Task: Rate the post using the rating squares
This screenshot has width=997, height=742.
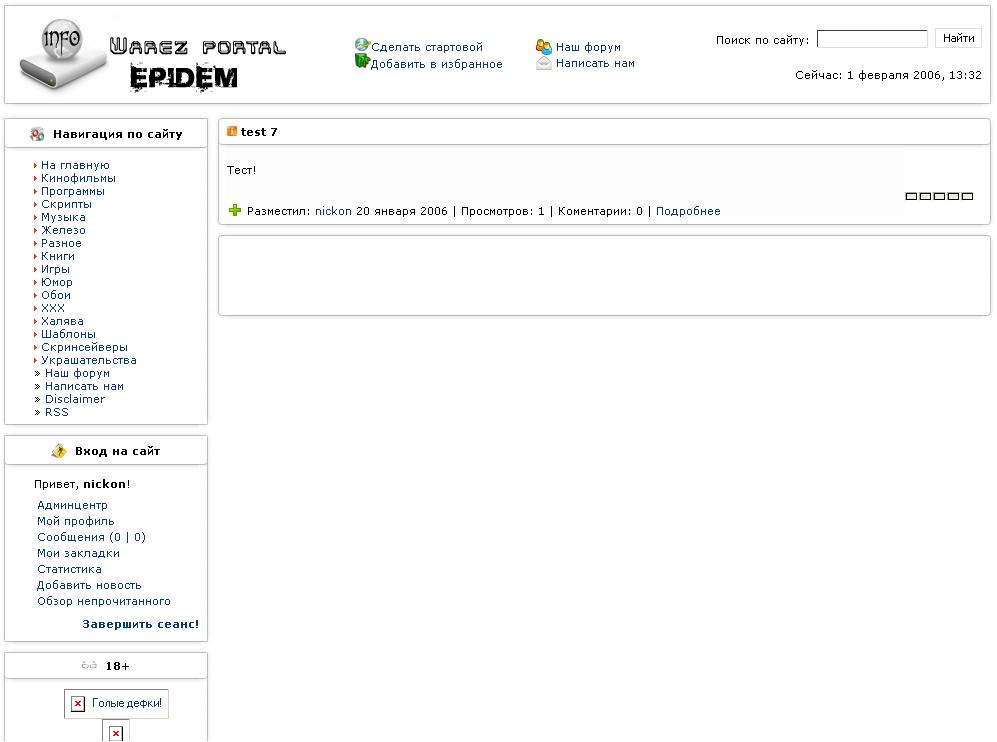Action: click(939, 196)
